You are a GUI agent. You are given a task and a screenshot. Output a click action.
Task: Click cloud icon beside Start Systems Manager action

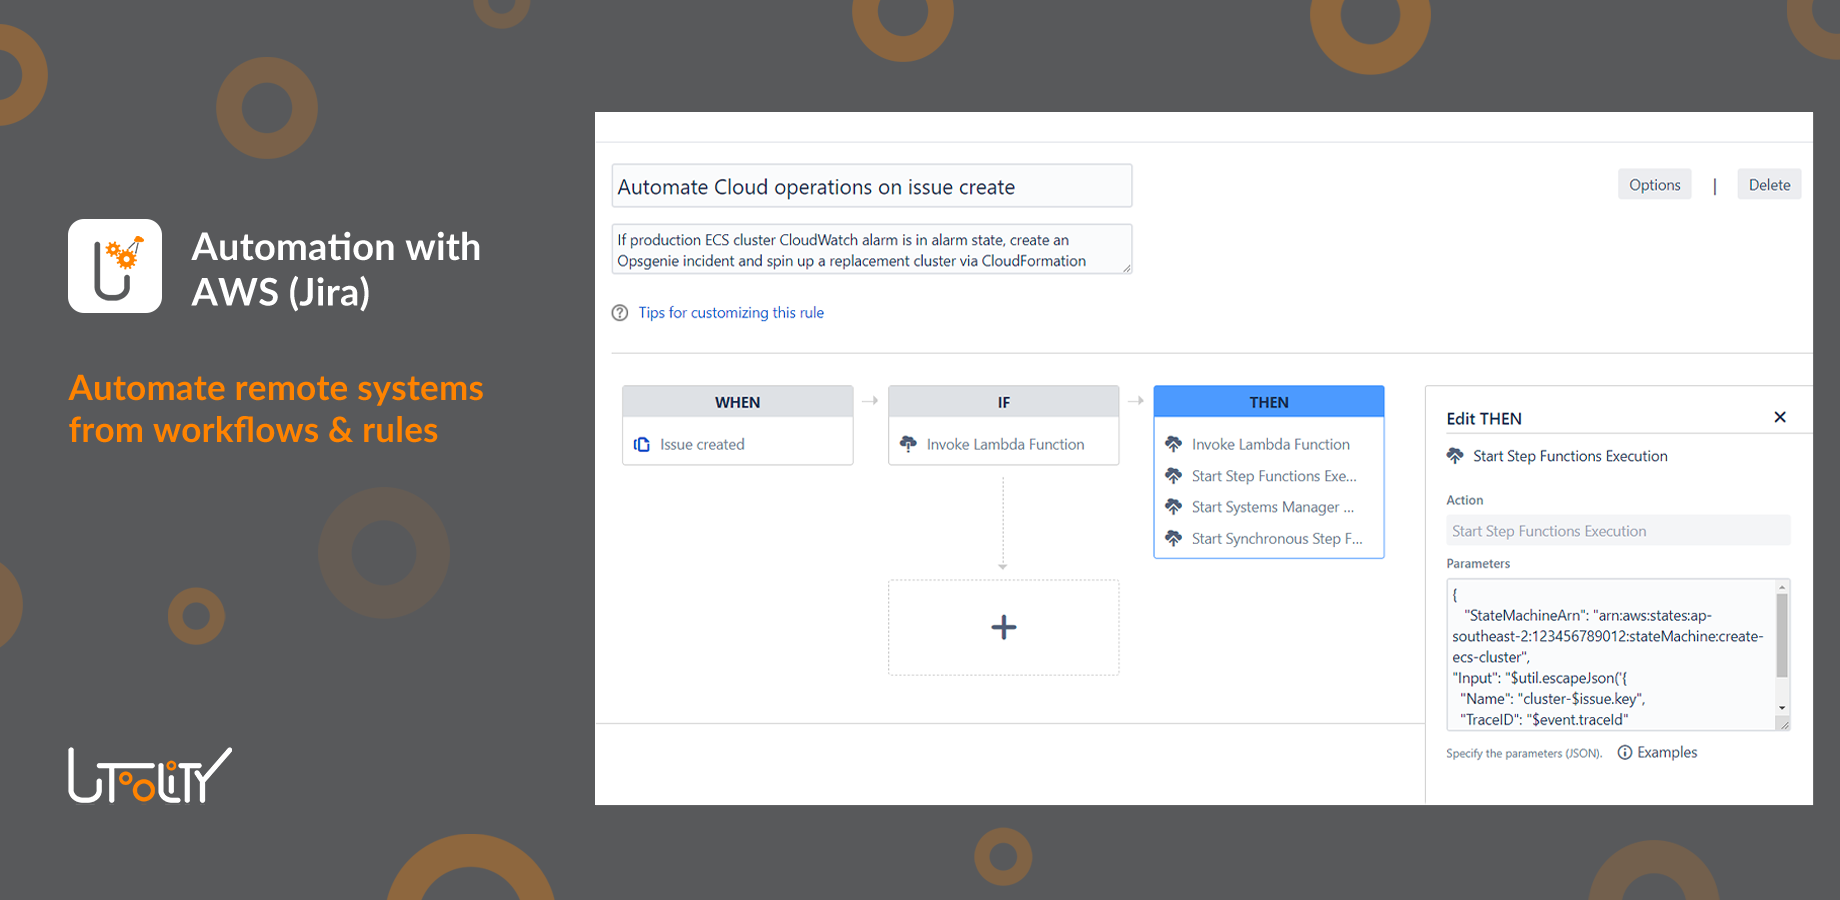(x=1174, y=507)
